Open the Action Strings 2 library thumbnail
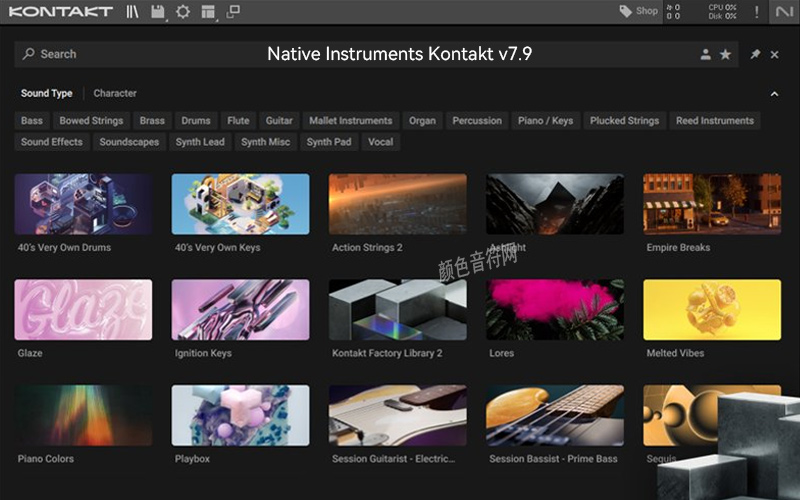Viewport: 800px width, 500px height. tap(397, 204)
